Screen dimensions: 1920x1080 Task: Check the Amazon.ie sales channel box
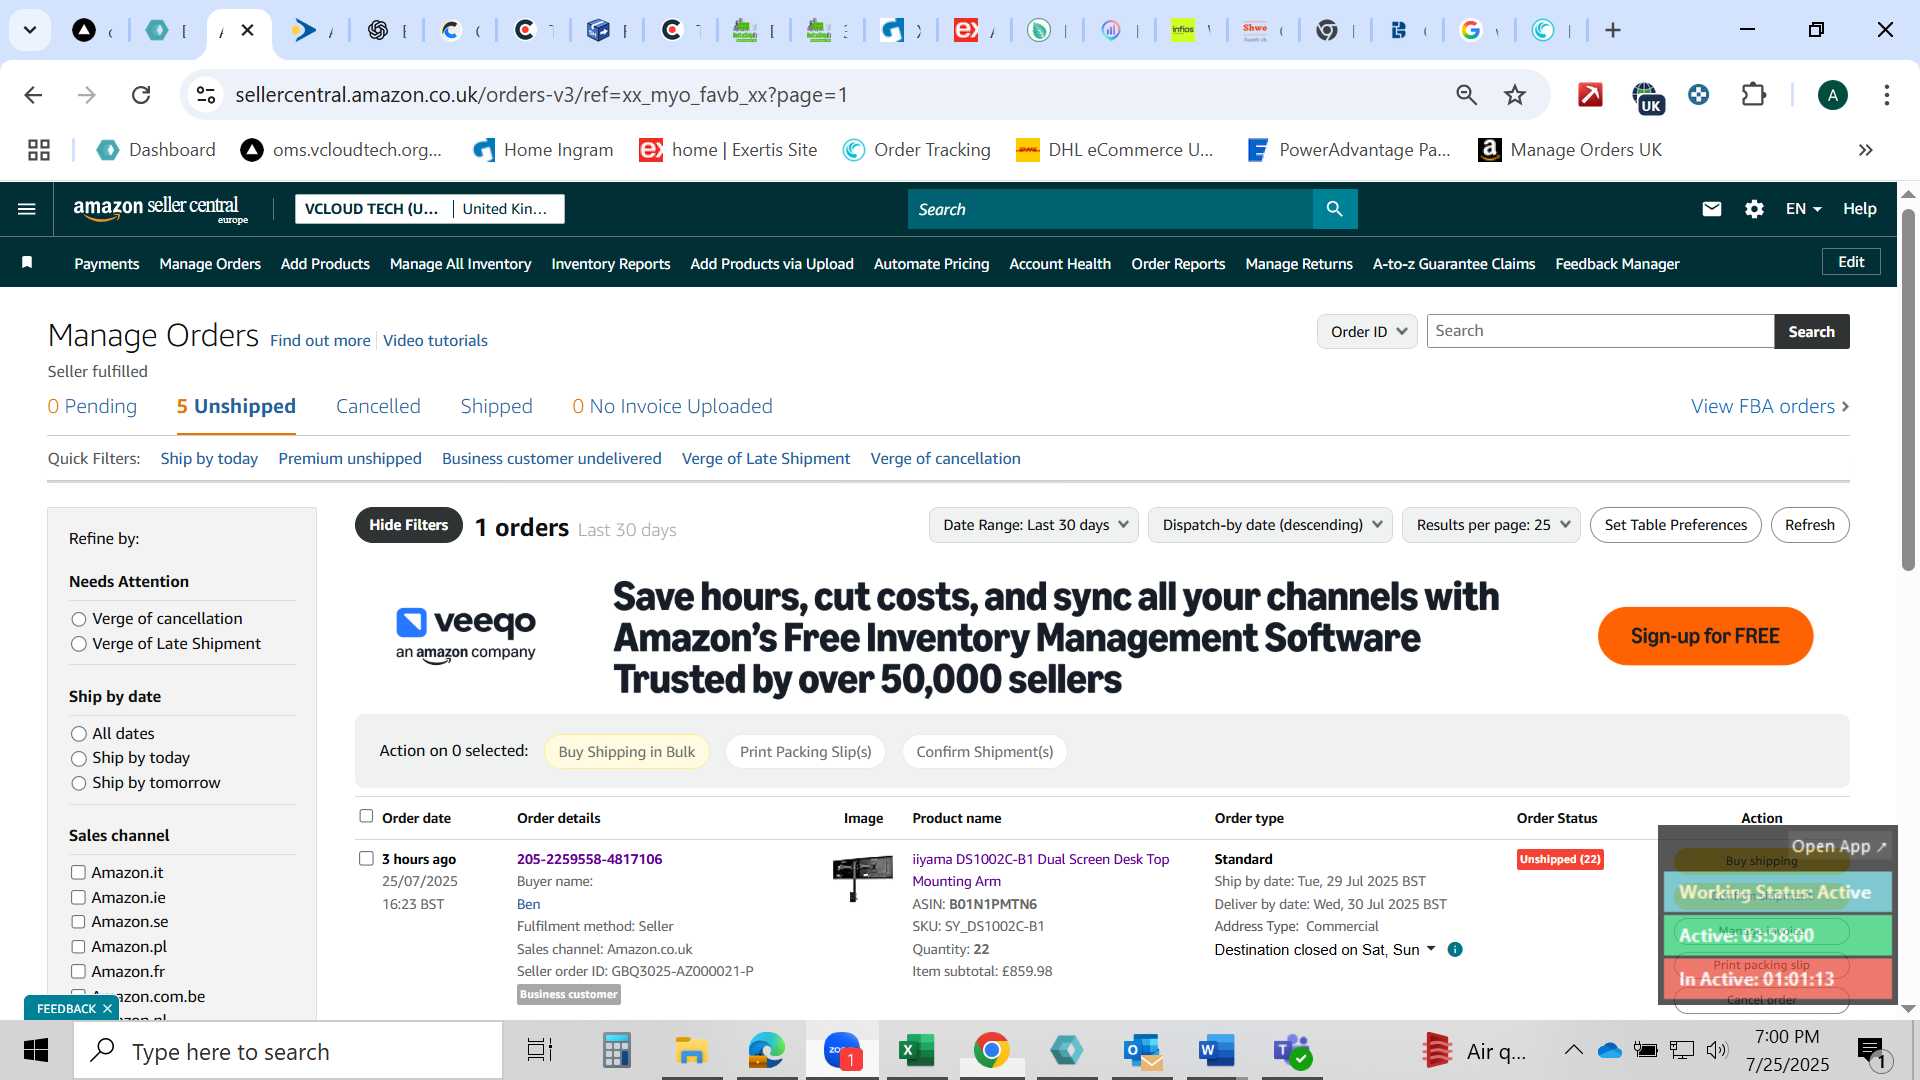coord(78,898)
